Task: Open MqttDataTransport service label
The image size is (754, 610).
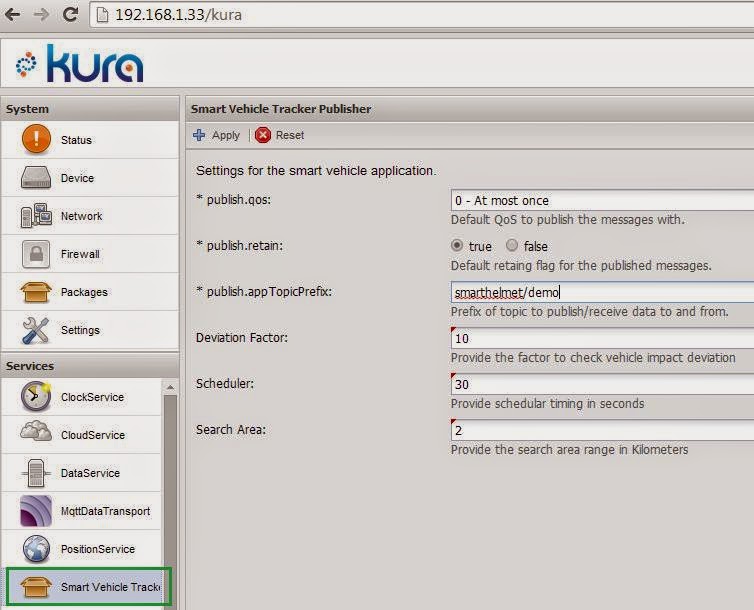Action: tap(106, 511)
